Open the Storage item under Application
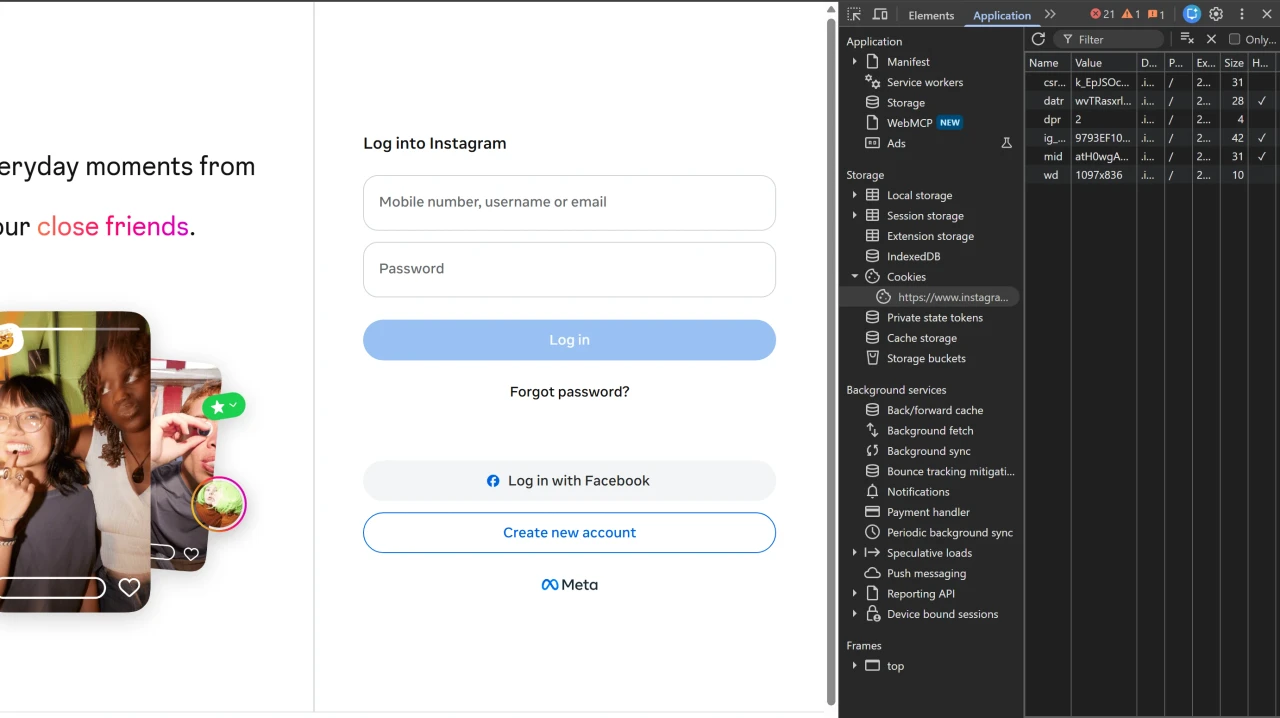This screenshot has height=718, width=1280. (906, 102)
